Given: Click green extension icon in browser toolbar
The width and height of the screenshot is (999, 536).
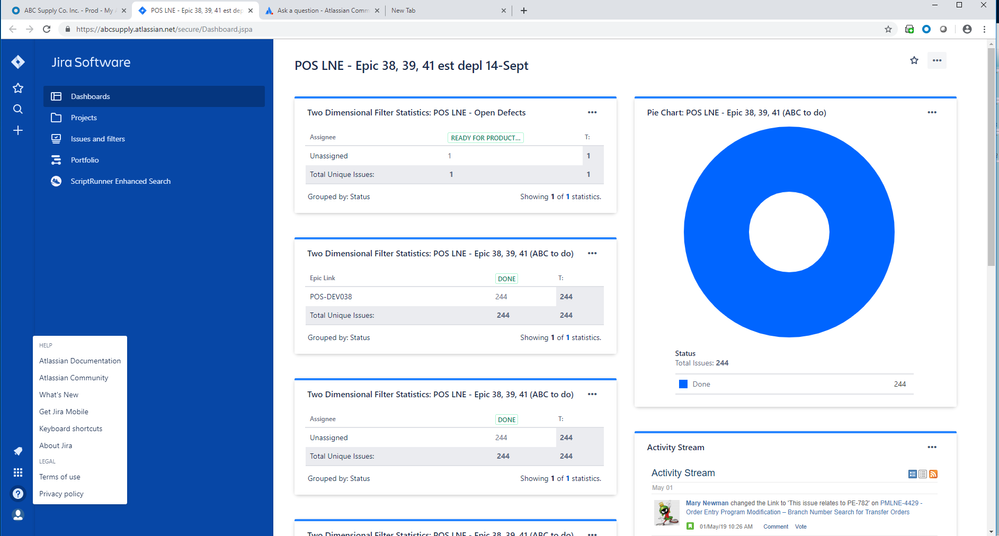Looking at the screenshot, I should [x=909, y=29].
